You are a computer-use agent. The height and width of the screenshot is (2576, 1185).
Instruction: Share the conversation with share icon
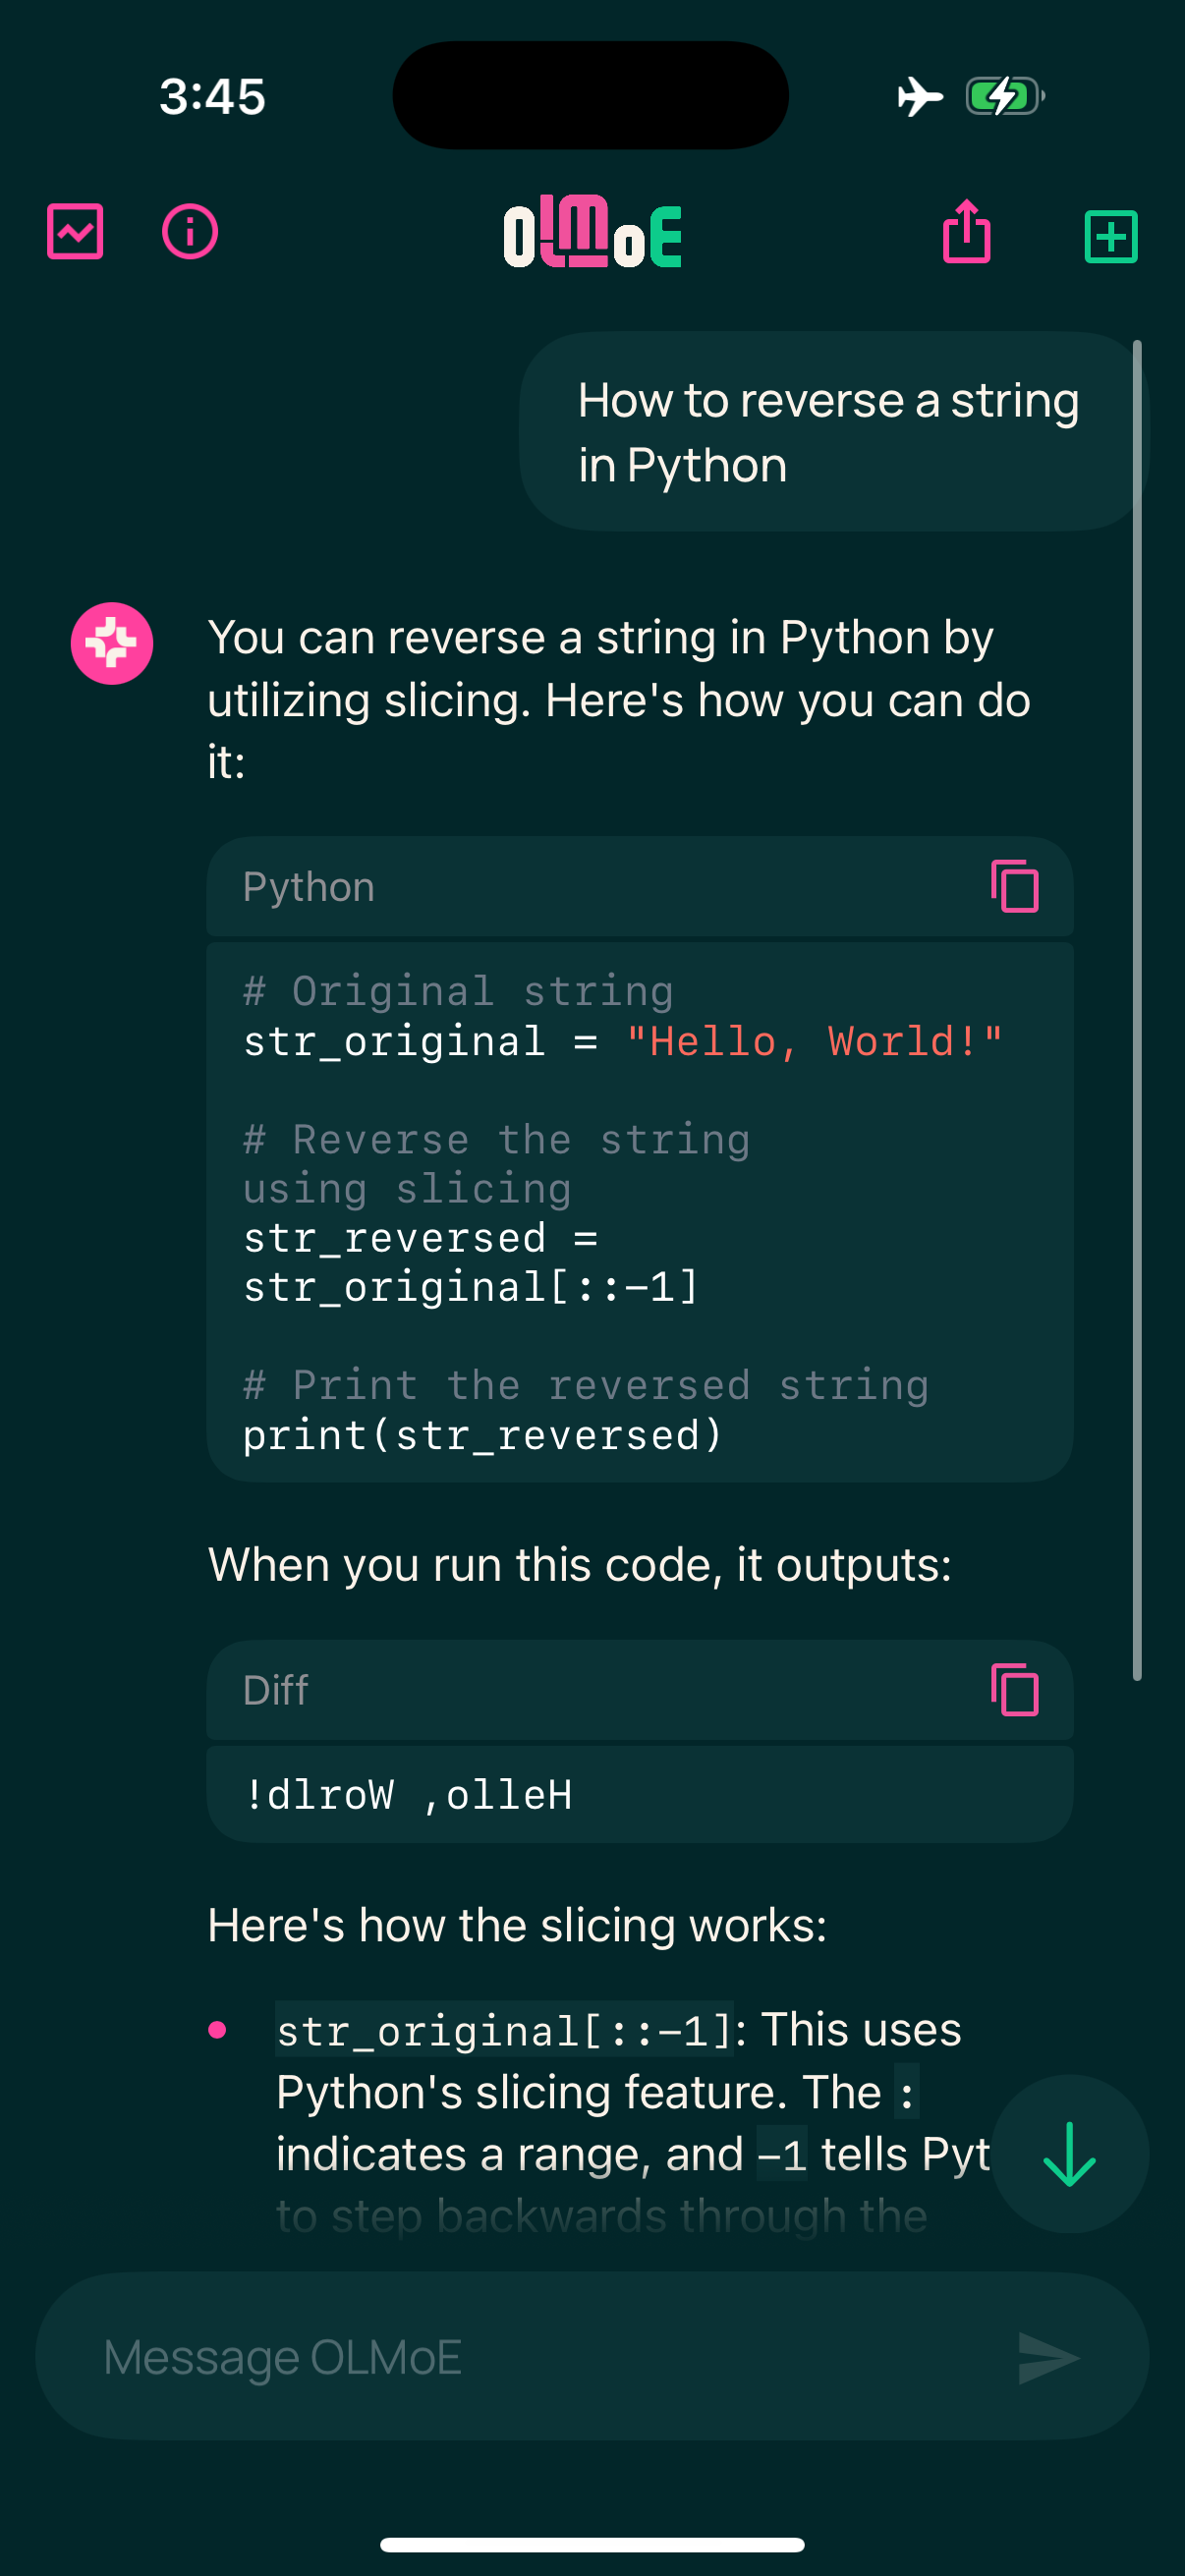point(966,232)
